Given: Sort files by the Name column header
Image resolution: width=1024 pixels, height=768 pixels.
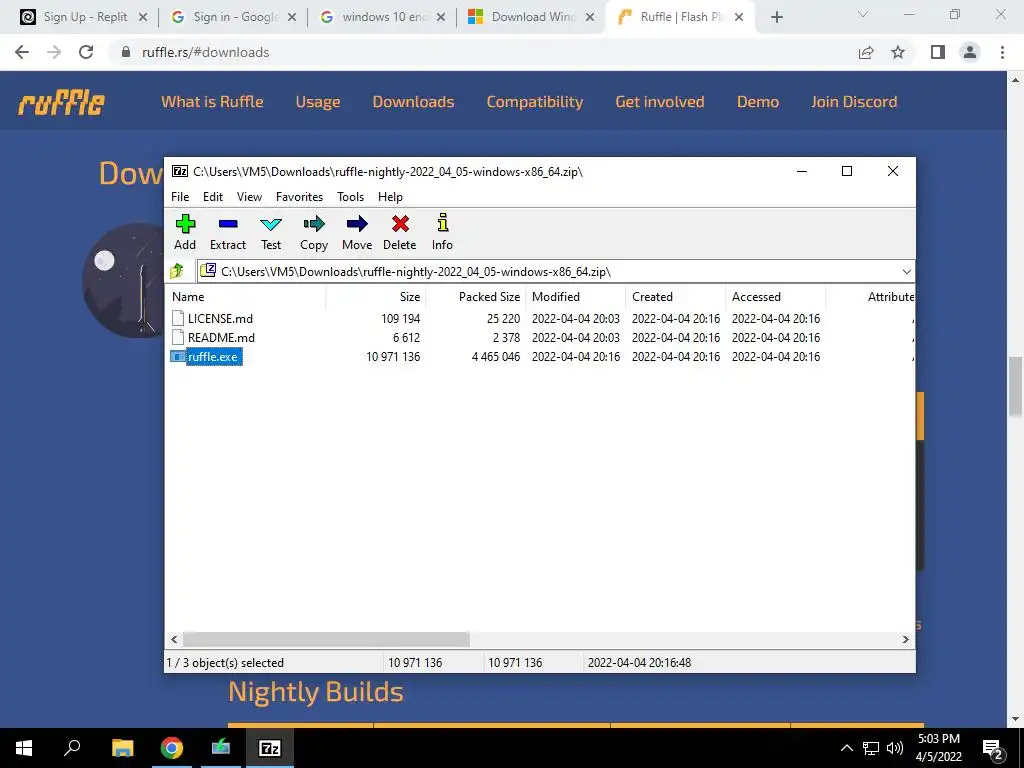Looking at the screenshot, I should [x=246, y=296].
